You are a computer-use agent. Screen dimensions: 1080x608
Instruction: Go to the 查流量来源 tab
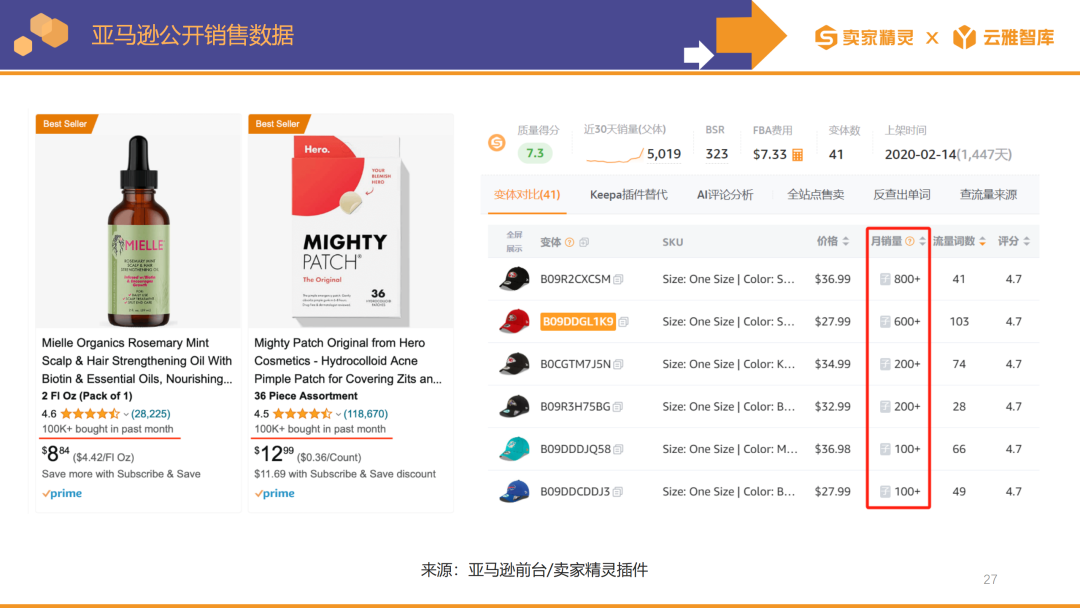point(988,195)
